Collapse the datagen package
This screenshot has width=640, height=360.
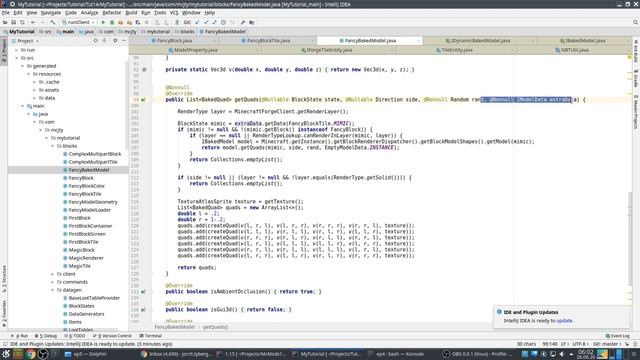[53, 290]
